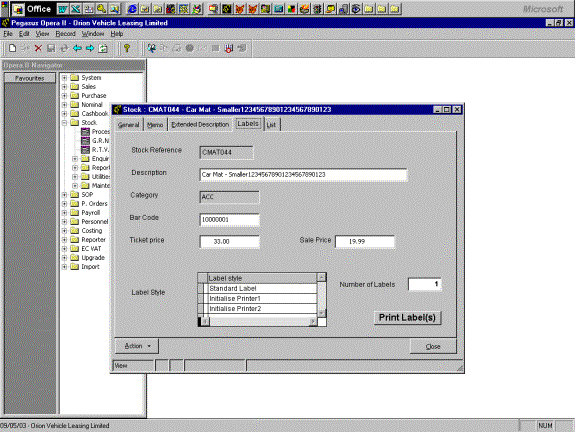Screen dimensions: 575x432
Task: Click the key icon in Office bar
Action: (102, 9)
